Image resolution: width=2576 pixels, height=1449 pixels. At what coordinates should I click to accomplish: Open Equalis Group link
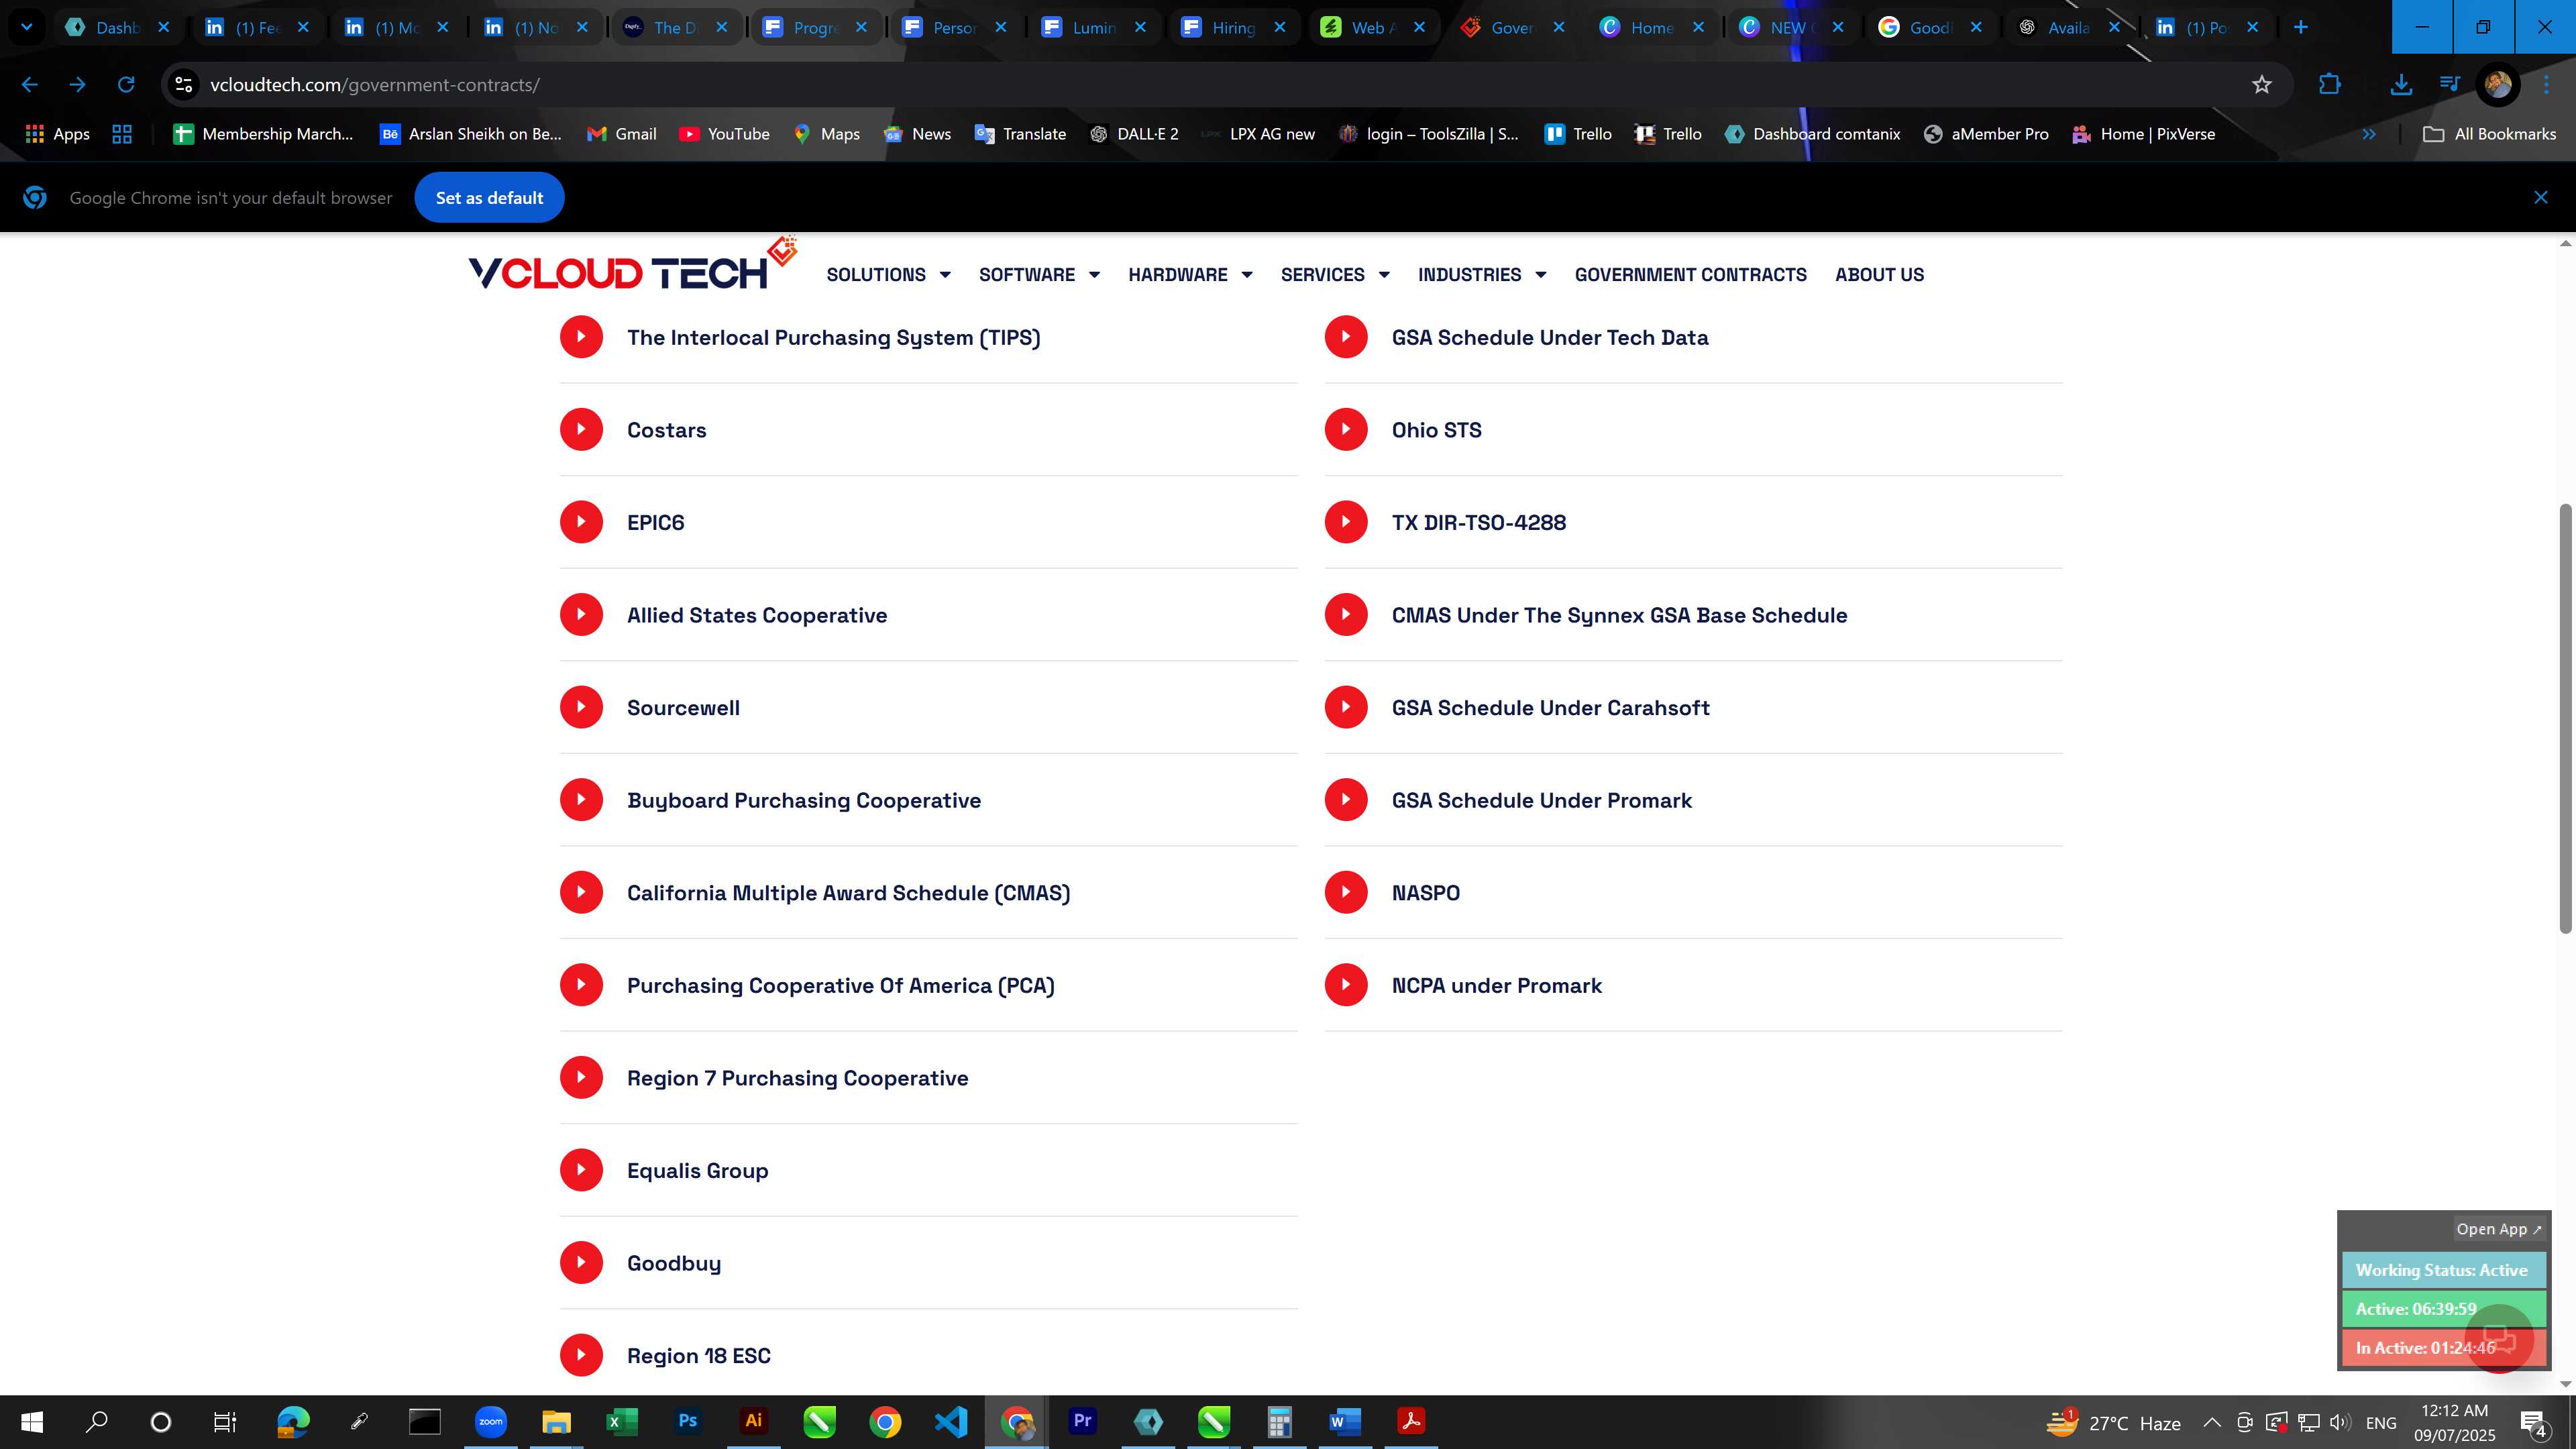697,1170
